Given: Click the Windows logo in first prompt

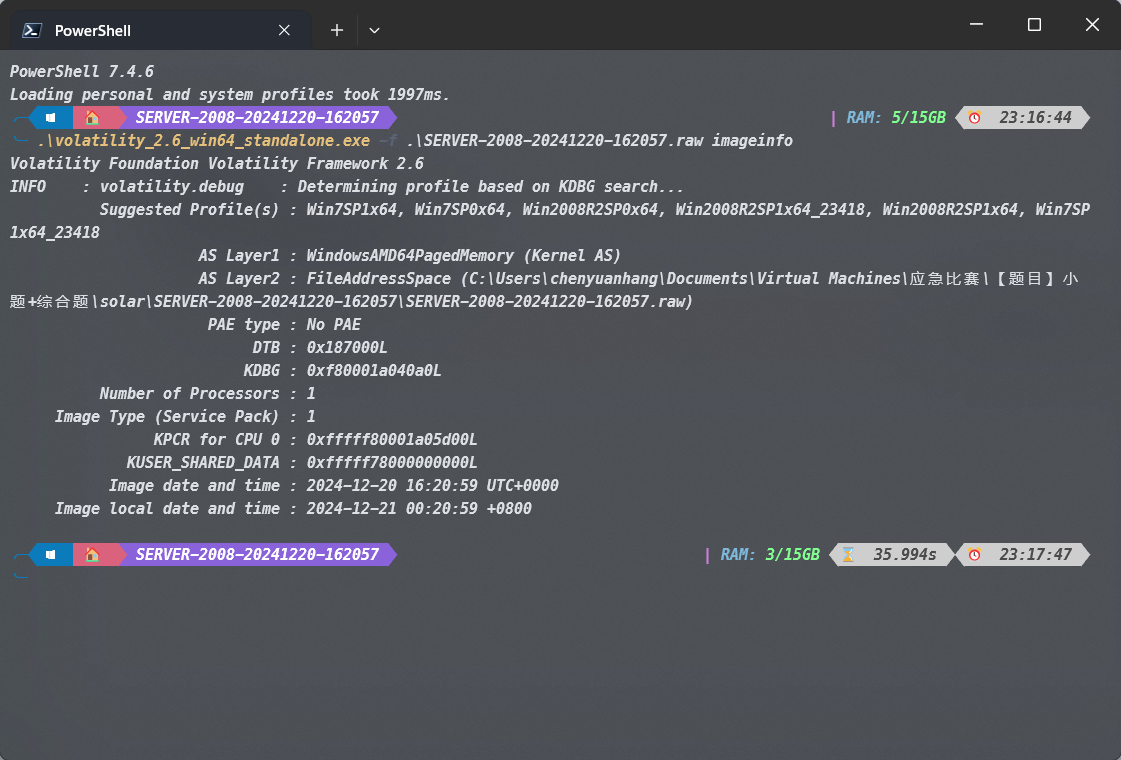Looking at the screenshot, I should (x=51, y=117).
